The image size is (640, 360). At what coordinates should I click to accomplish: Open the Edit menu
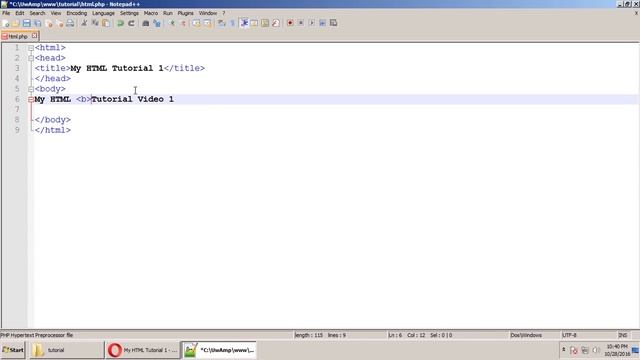click(x=20, y=13)
